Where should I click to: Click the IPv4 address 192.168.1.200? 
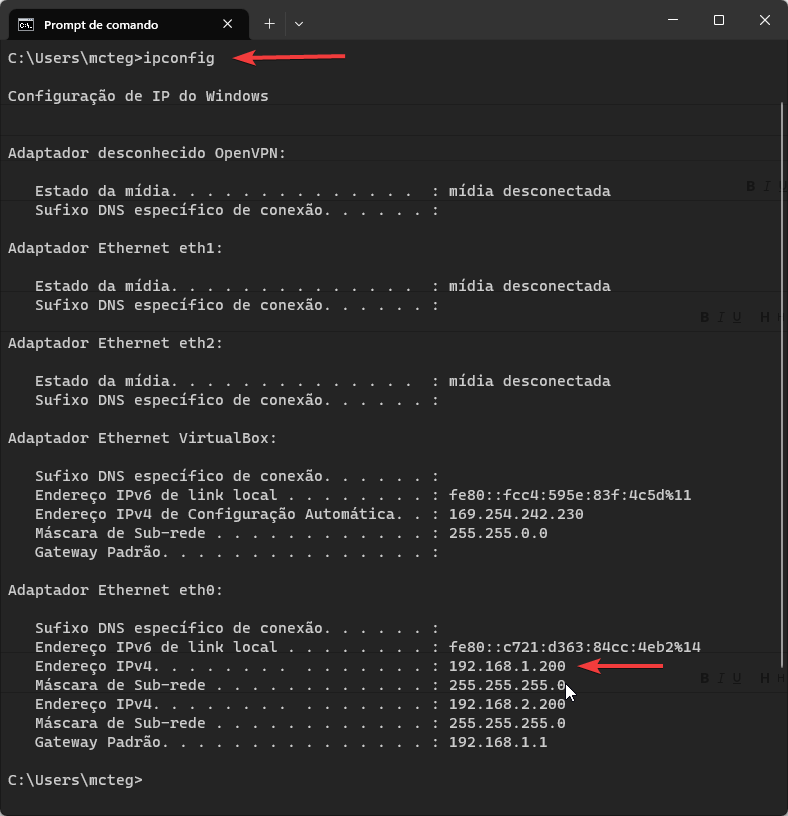click(507, 666)
